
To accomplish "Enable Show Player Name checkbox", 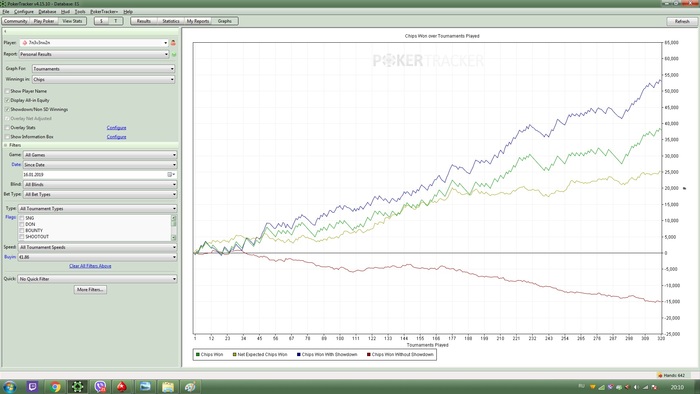I will (x=7, y=91).
